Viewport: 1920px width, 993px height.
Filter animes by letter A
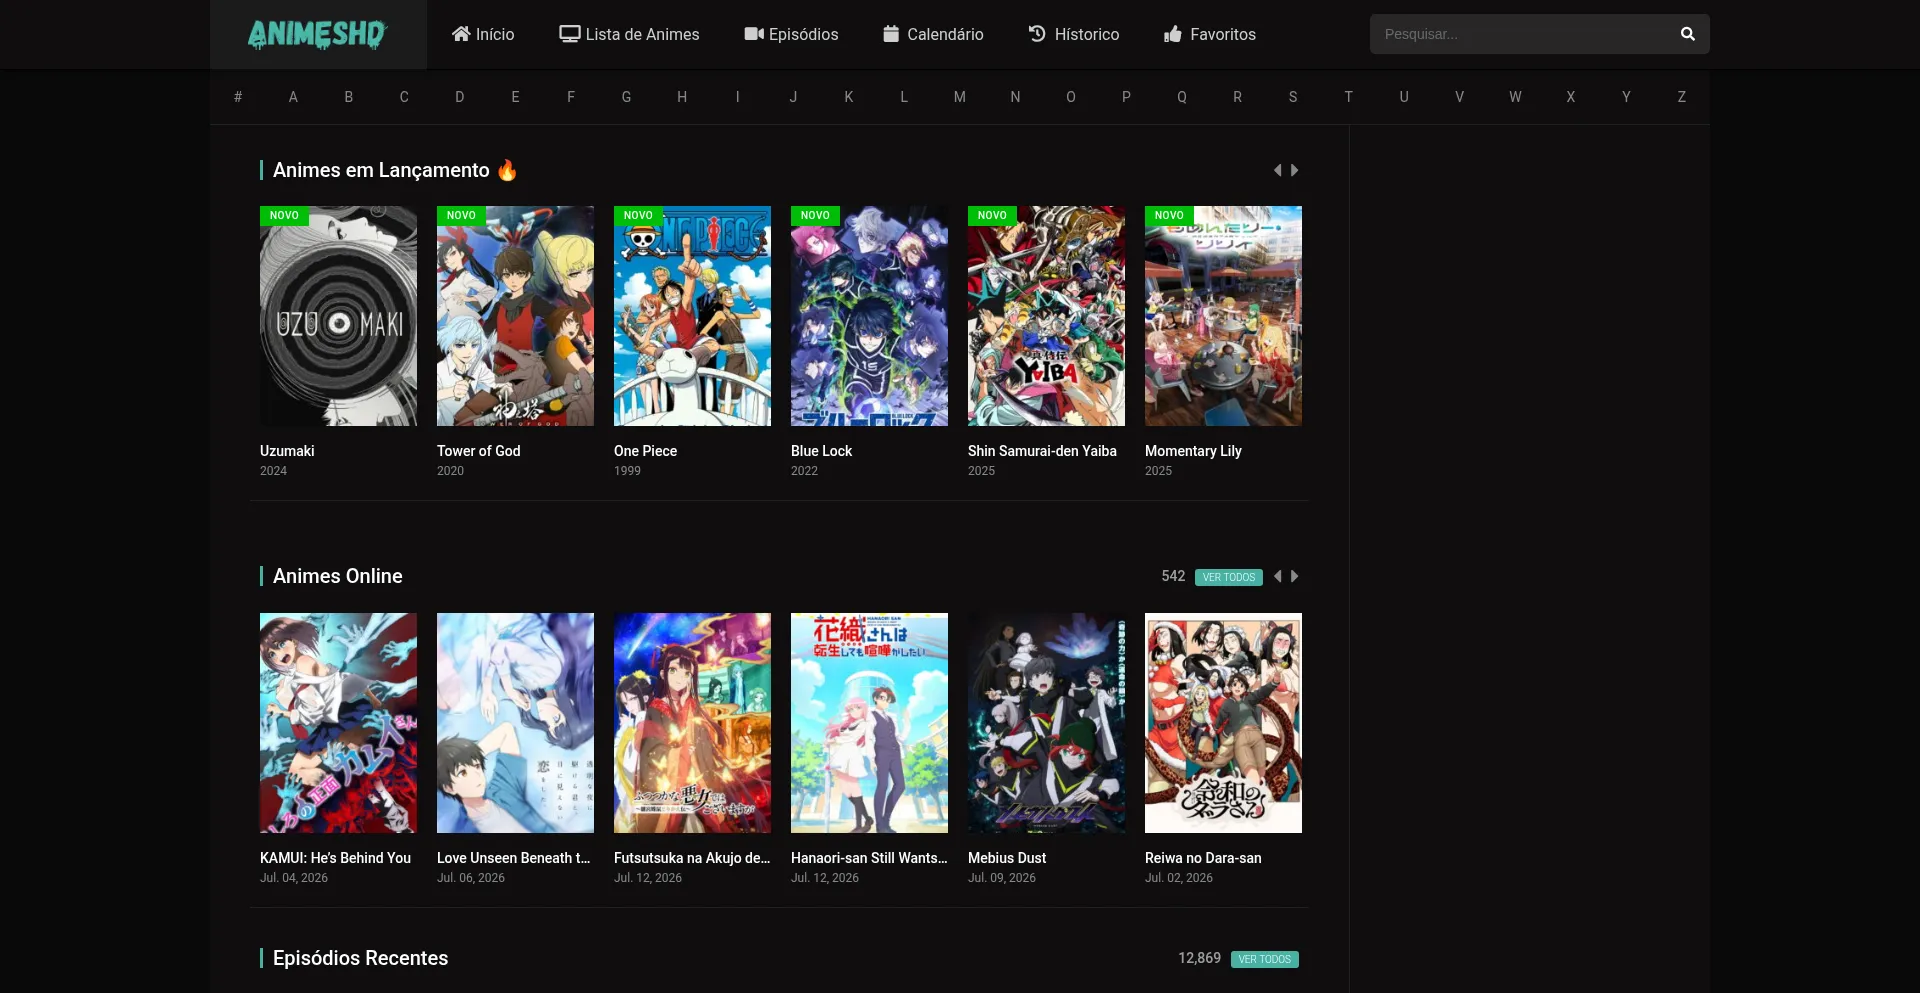(x=293, y=97)
